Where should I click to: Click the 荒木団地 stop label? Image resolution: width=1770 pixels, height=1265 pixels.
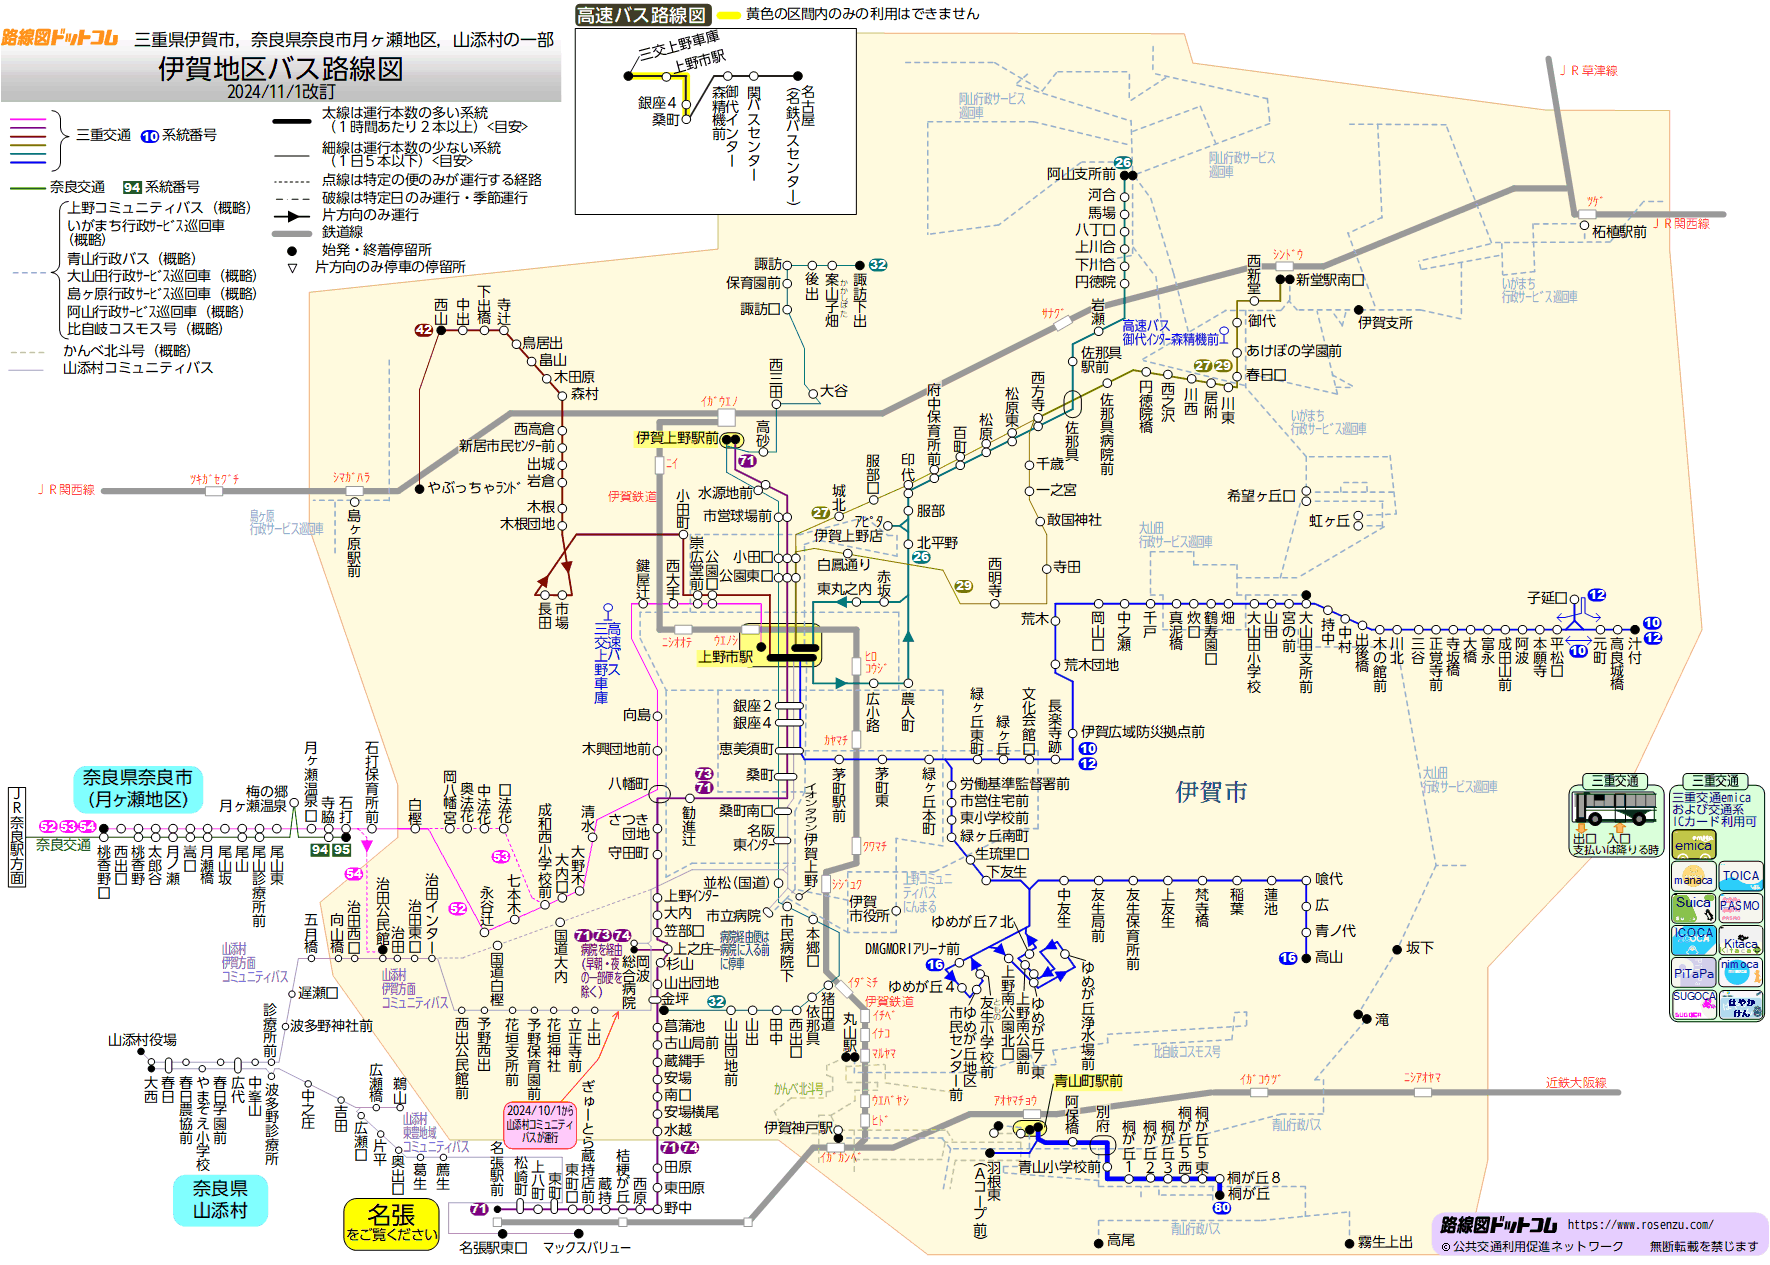click(1091, 665)
